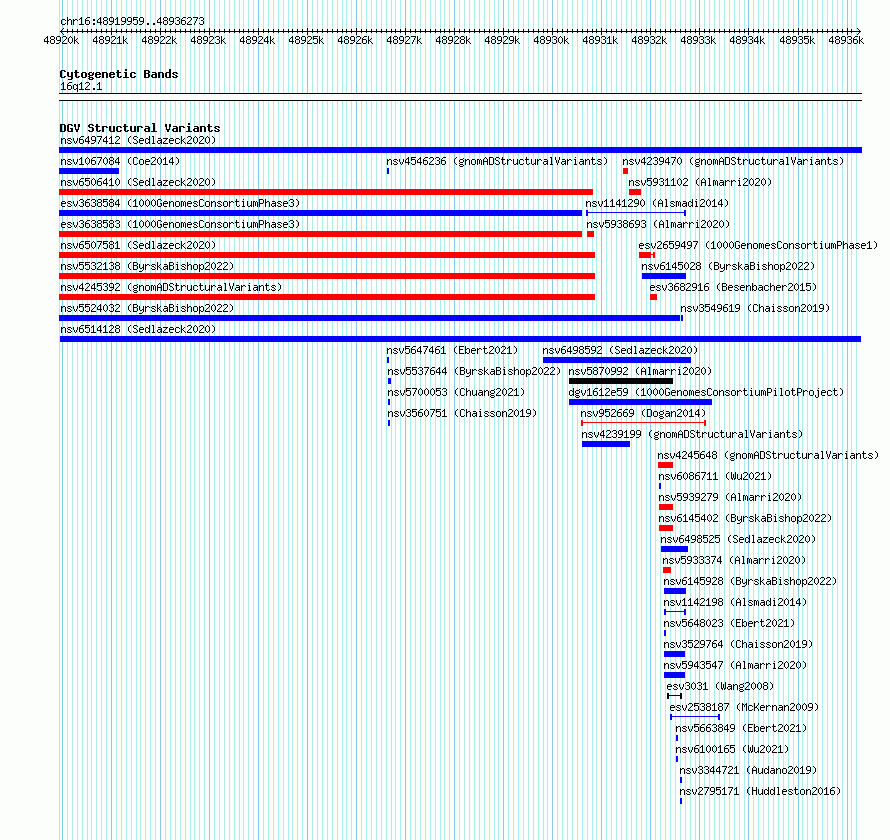Viewport: 890px width, 840px height.
Task: Open the nsv5931102 (Almarri2020) label
Action: tap(700, 182)
